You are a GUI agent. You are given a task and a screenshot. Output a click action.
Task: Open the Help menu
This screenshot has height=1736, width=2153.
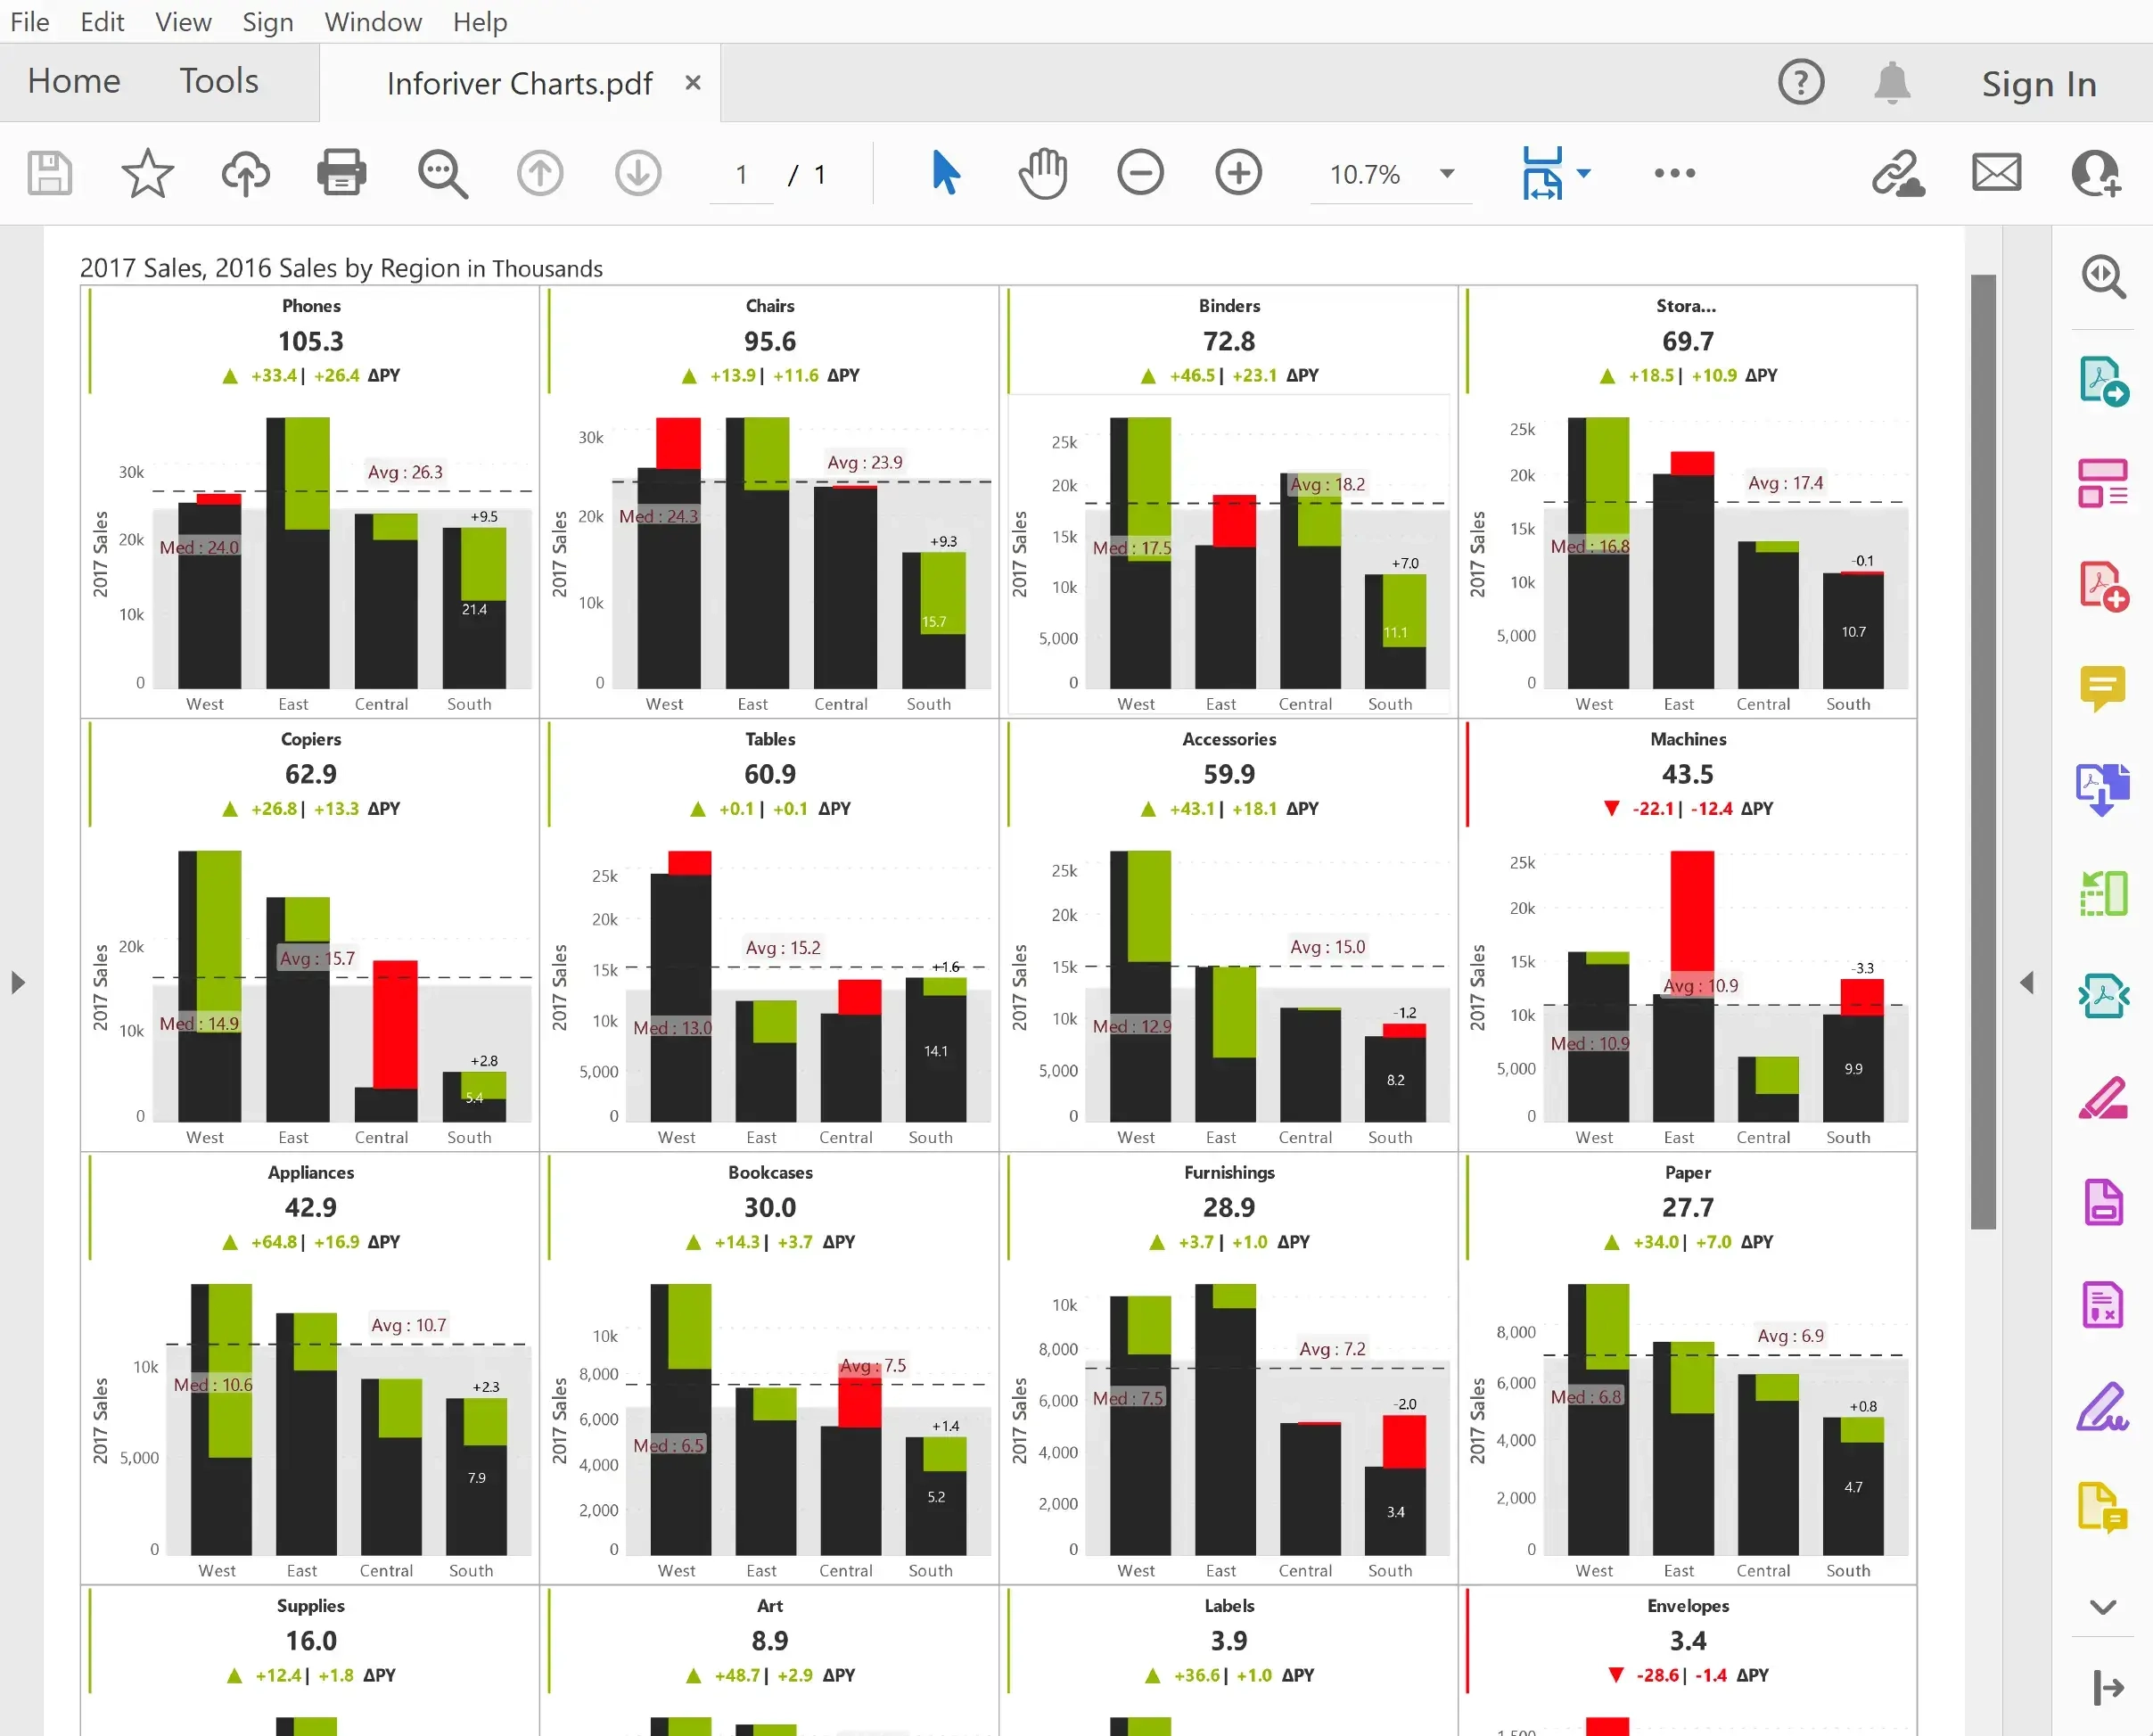480,21
